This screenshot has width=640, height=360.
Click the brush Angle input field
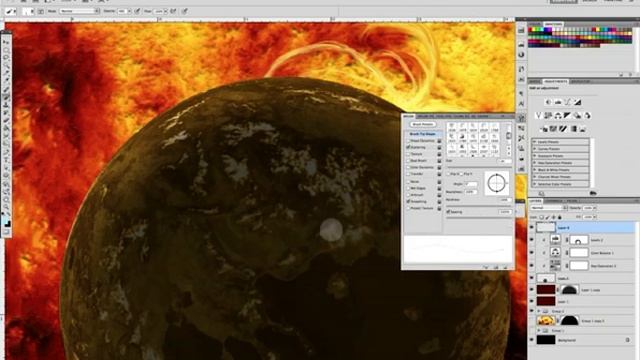pos(471,184)
